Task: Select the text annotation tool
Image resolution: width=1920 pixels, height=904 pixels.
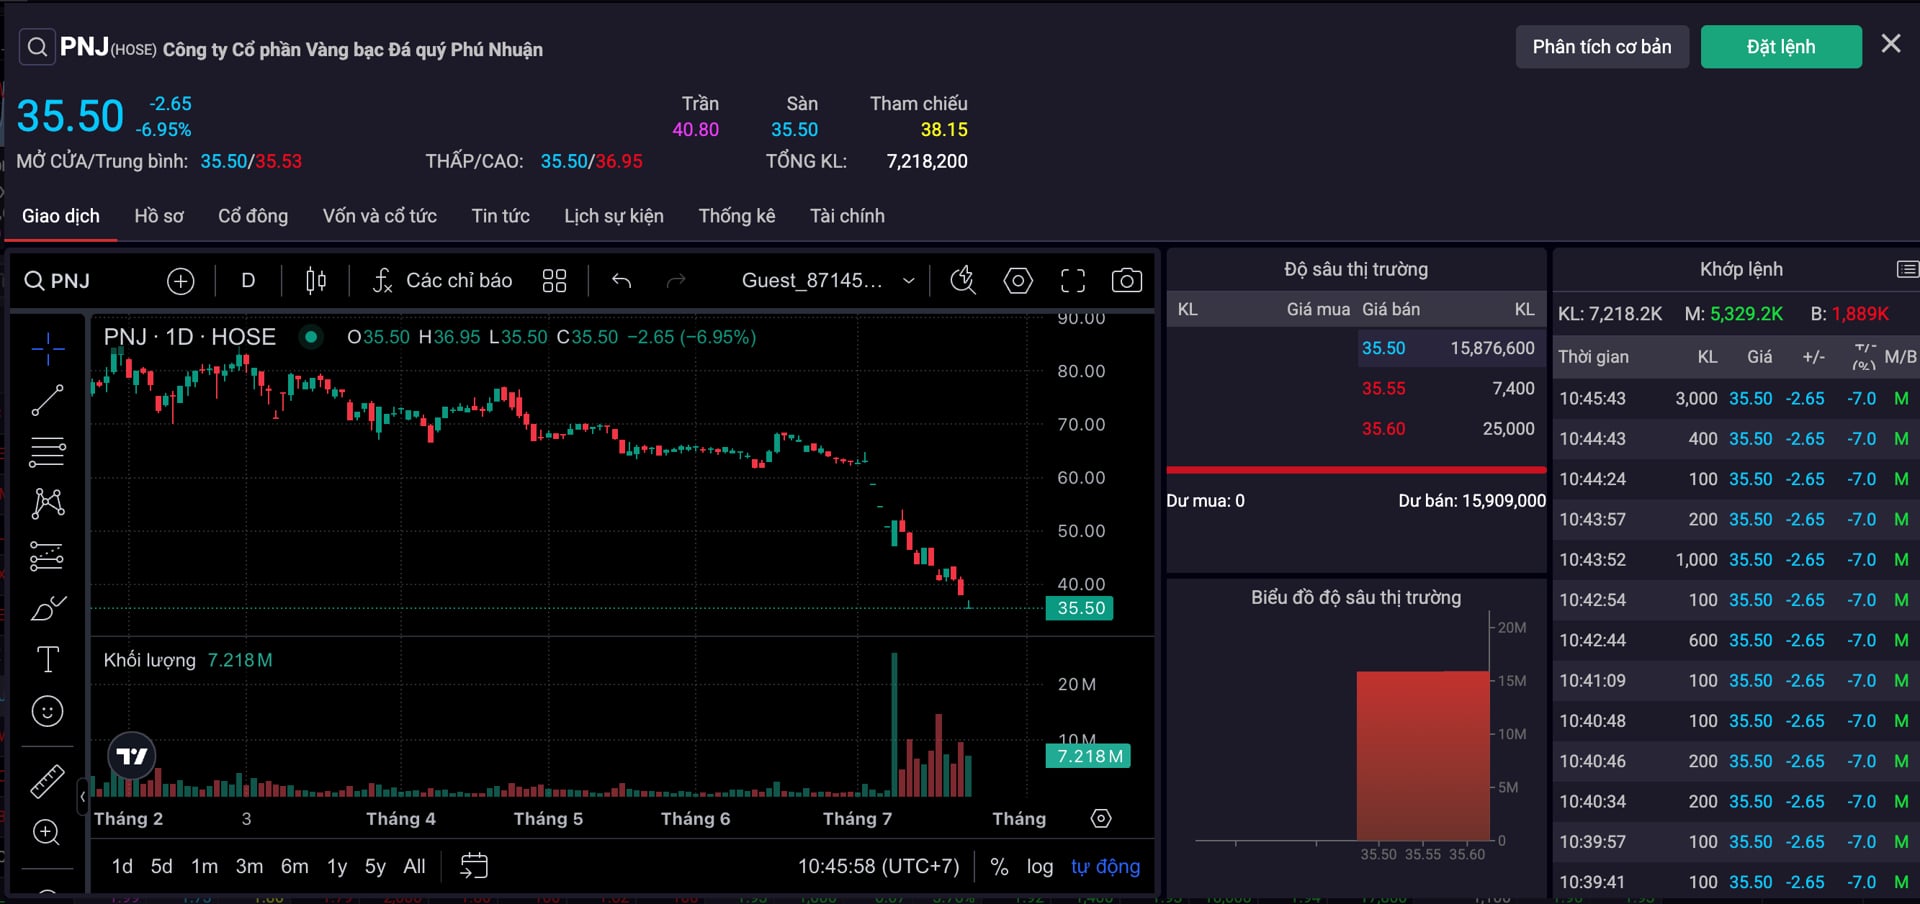Action: [47, 659]
